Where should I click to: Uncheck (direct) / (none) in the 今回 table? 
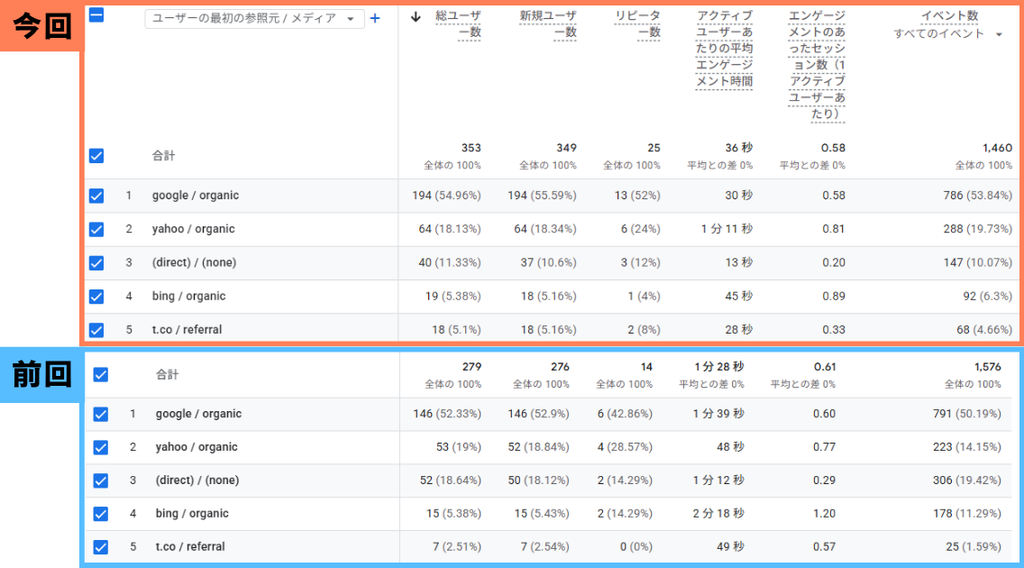(96, 262)
